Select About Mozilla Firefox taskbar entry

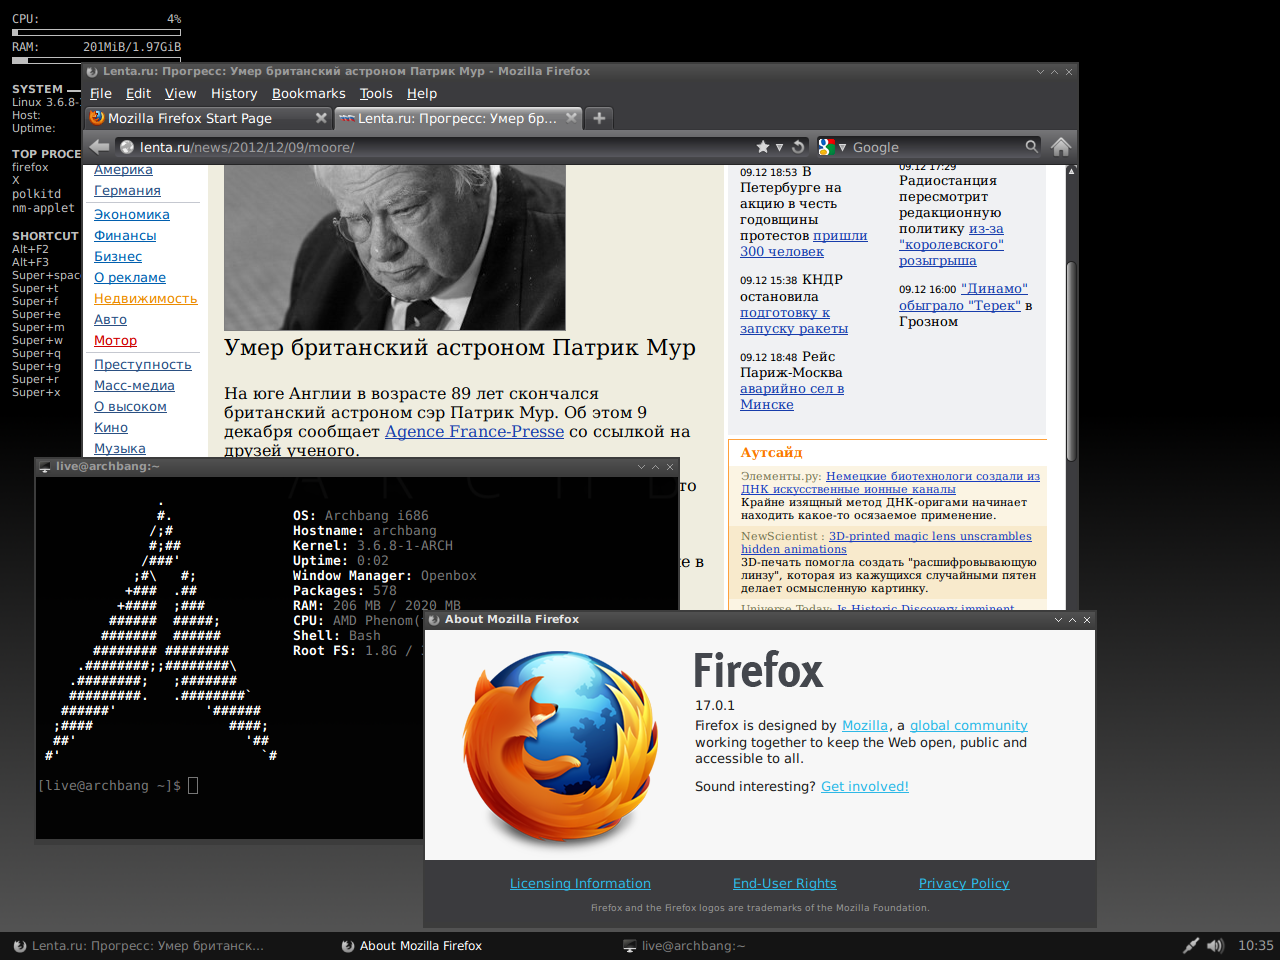point(412,946)
